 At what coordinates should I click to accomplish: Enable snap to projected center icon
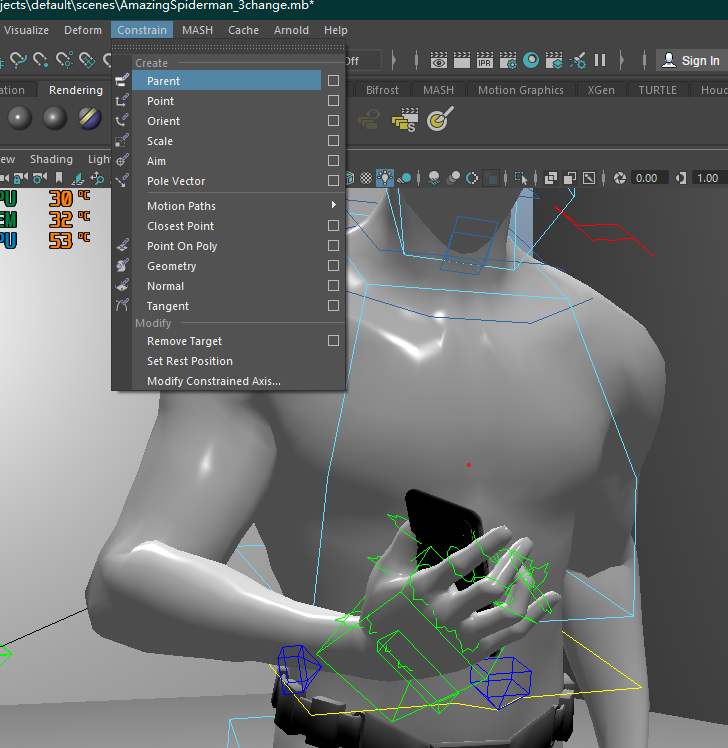pyautogui.click(x=64, y=60)
